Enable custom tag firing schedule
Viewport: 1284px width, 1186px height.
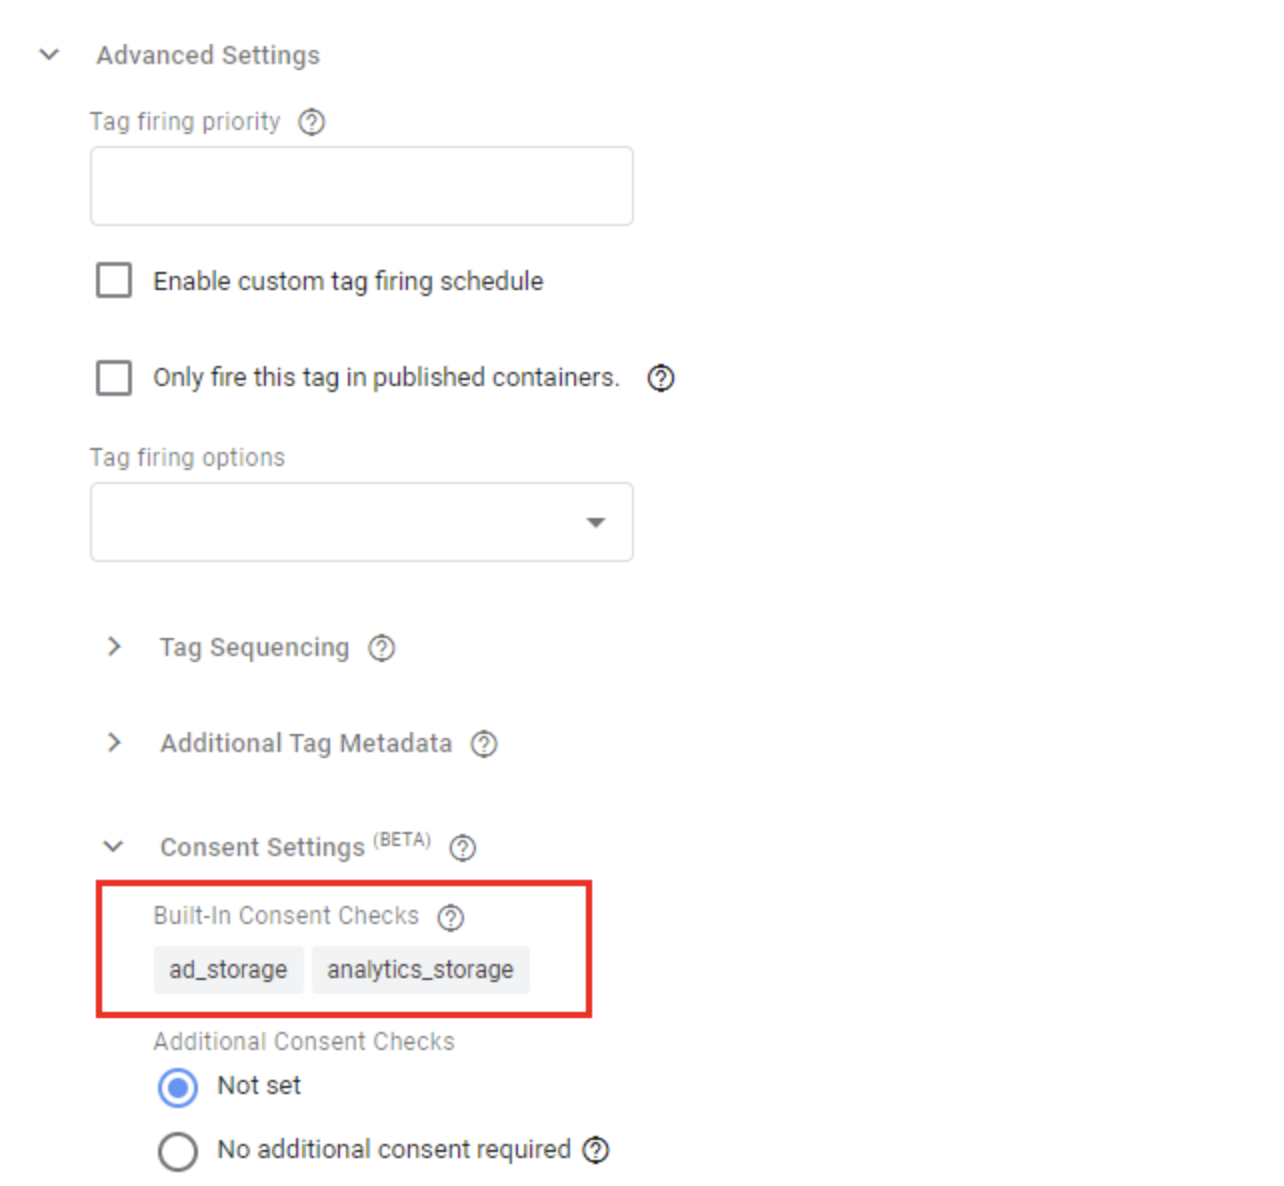coord(113,281)
